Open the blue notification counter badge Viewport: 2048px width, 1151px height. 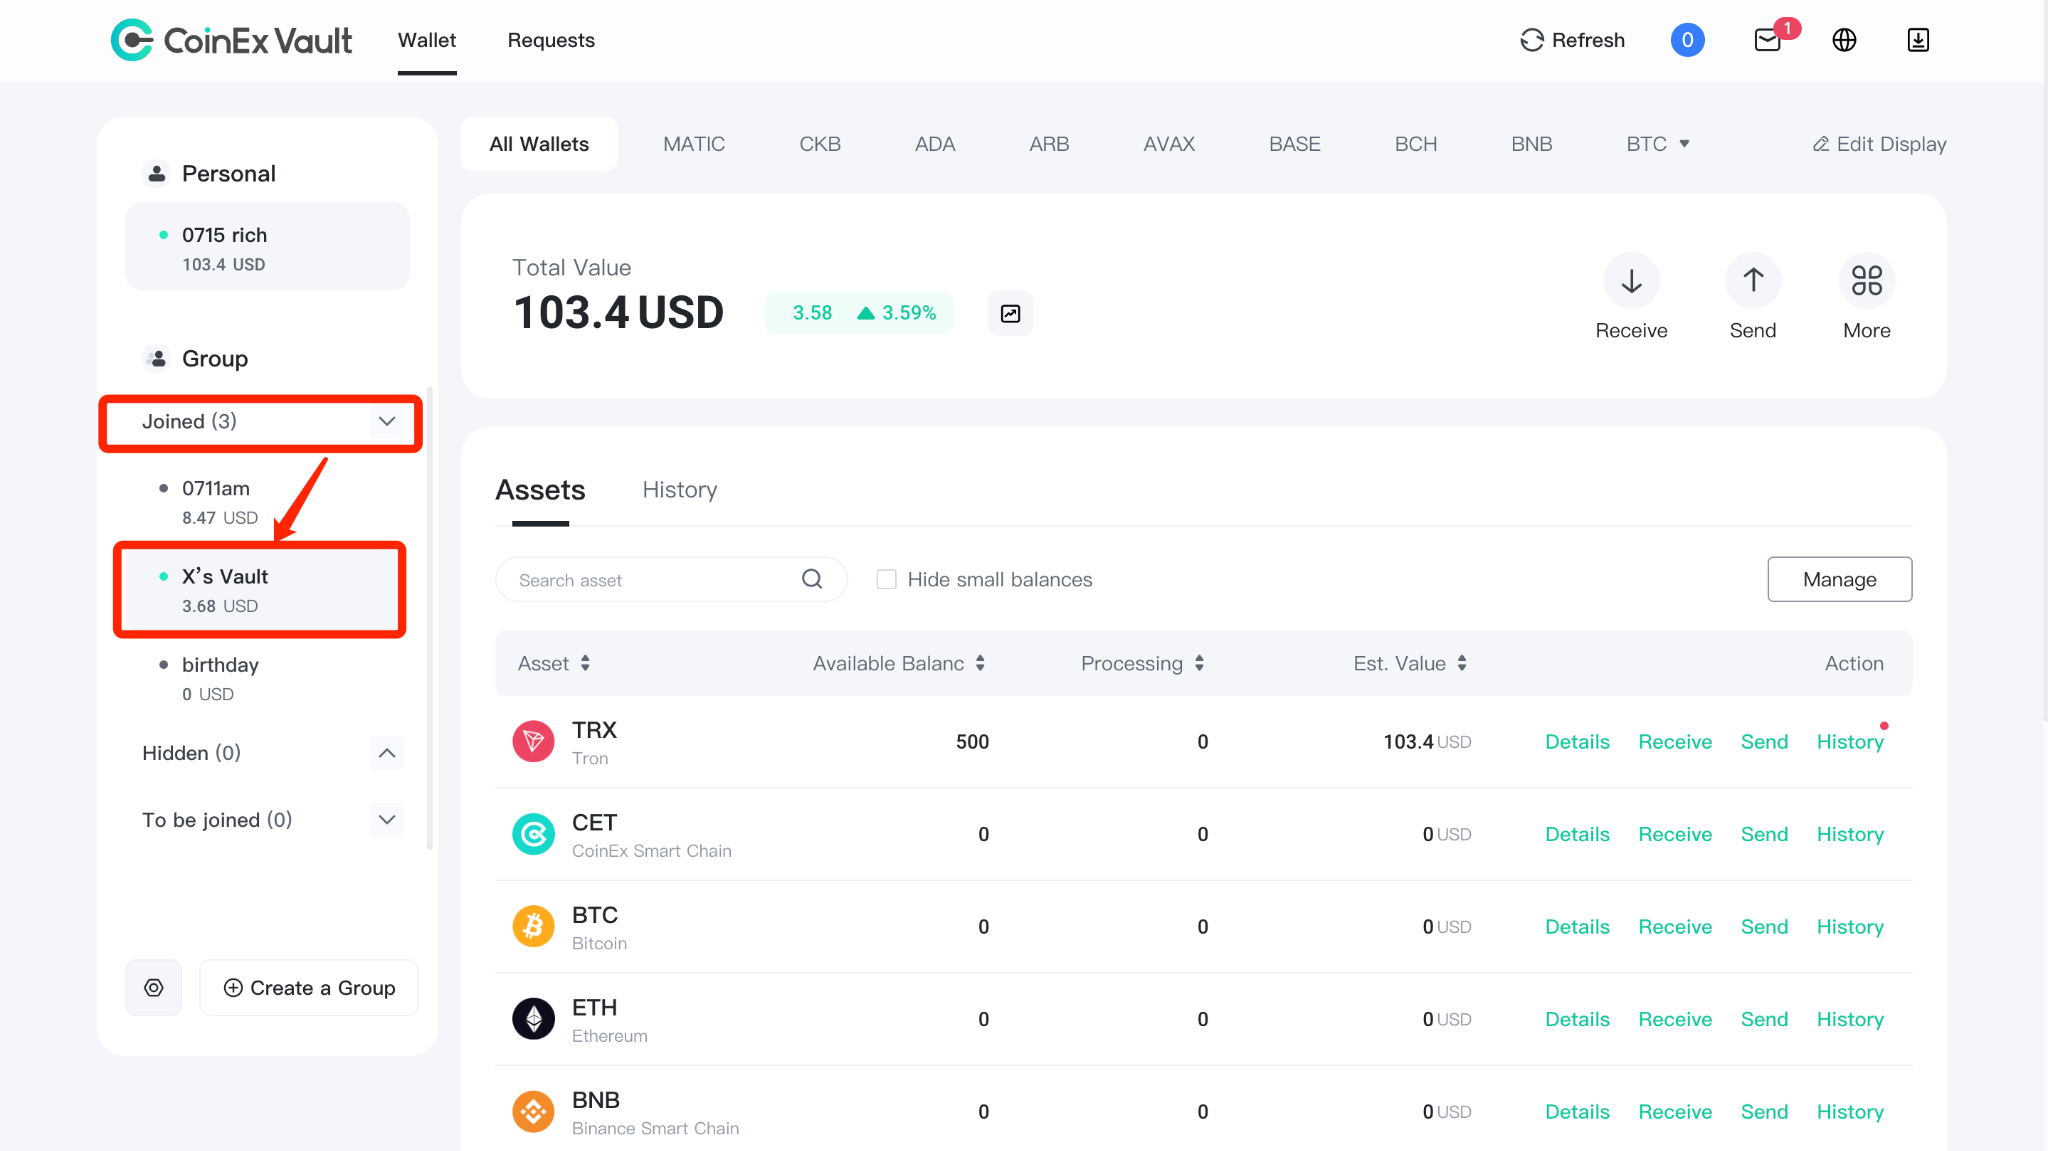pos(1687,40)
